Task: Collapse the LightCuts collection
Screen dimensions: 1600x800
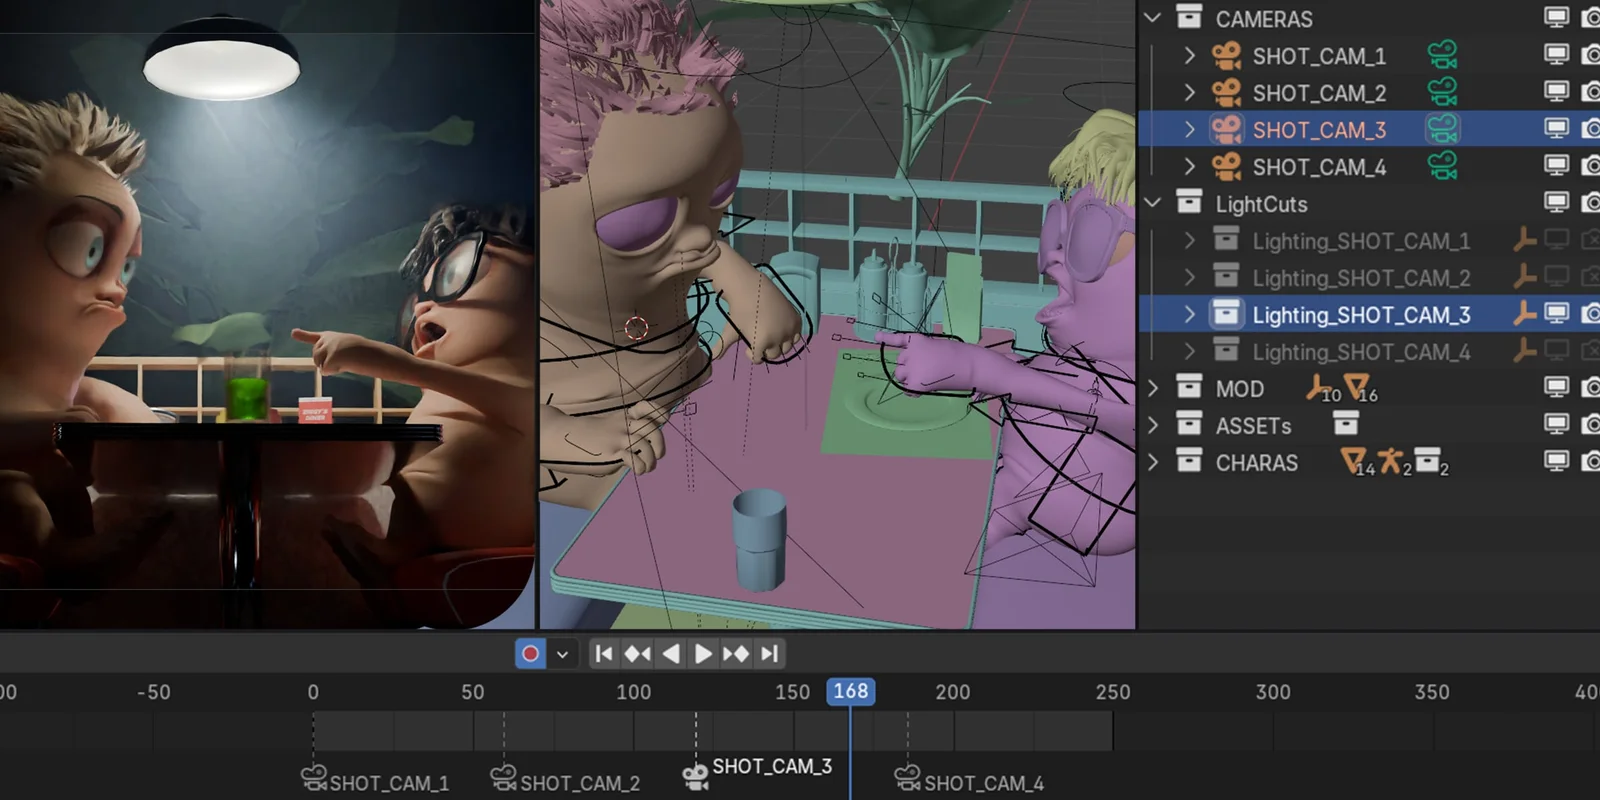Action: 1153,203
